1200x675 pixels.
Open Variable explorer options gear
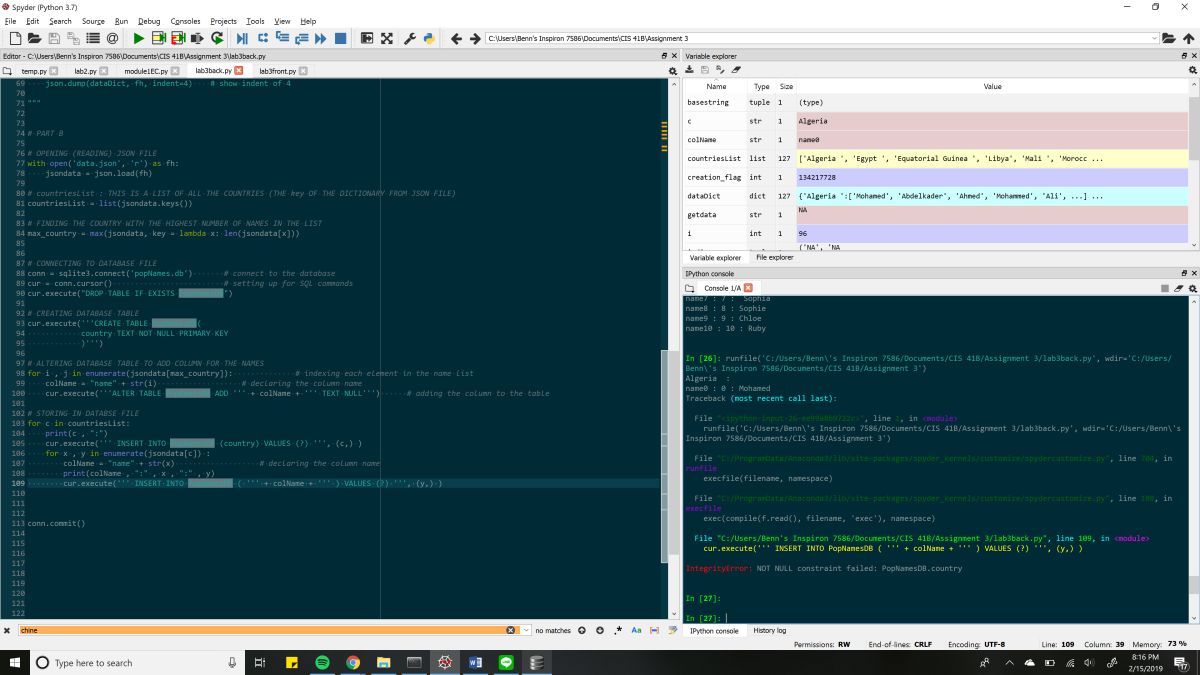coord(1192,70)
